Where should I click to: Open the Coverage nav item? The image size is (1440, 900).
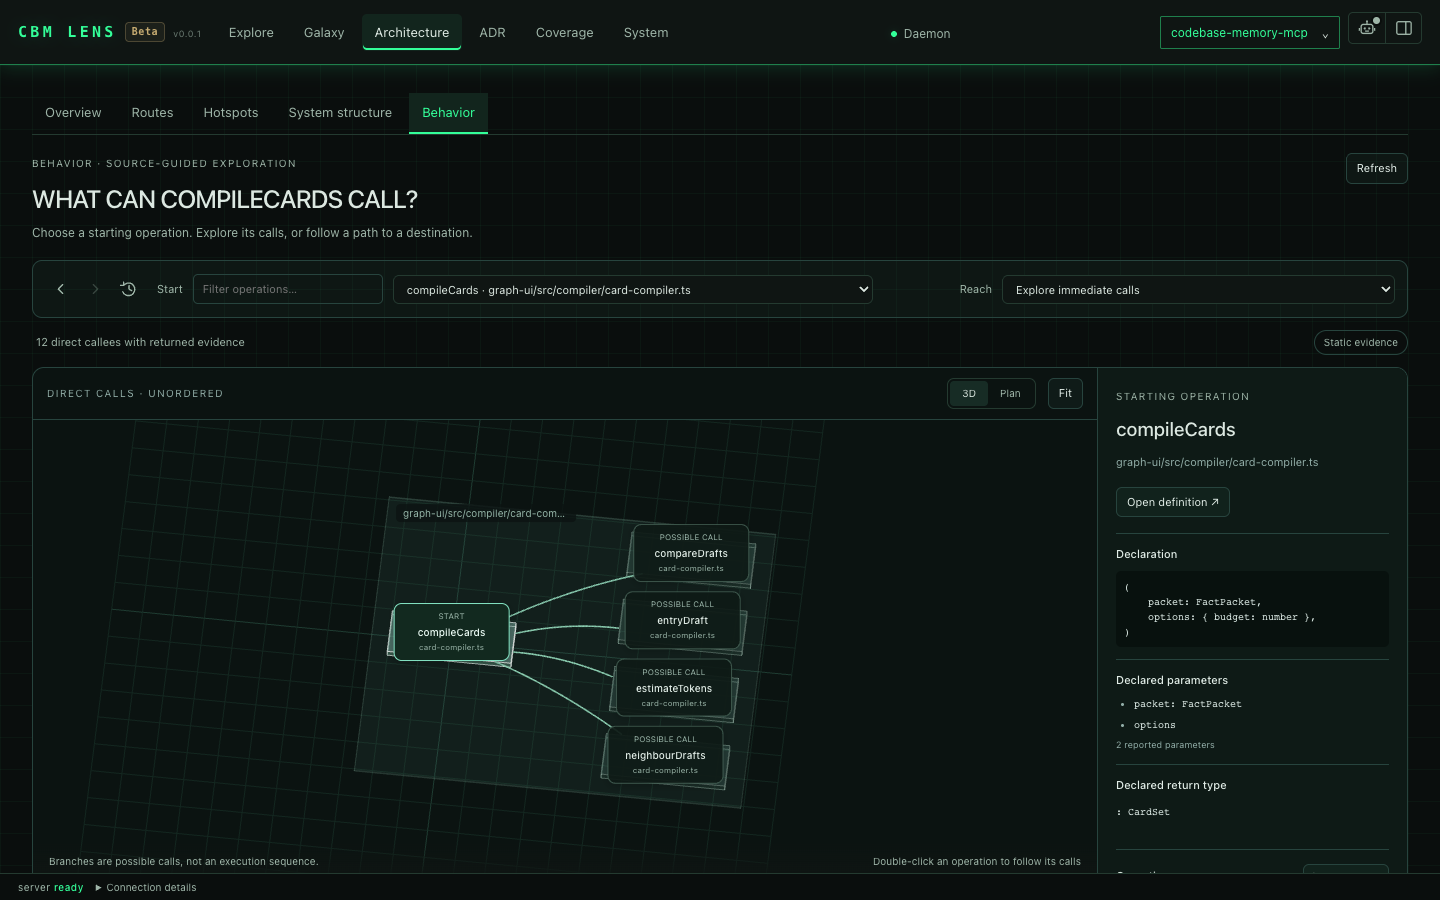pyautogui.click(x=564, y=32)
